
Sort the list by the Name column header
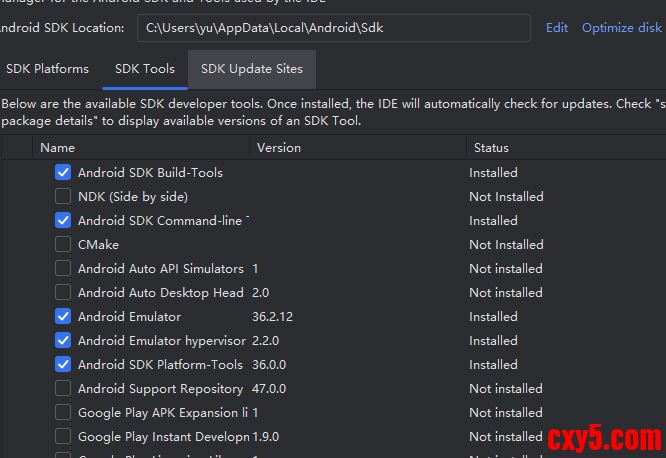pyautogui.click(x=140, y=148)
